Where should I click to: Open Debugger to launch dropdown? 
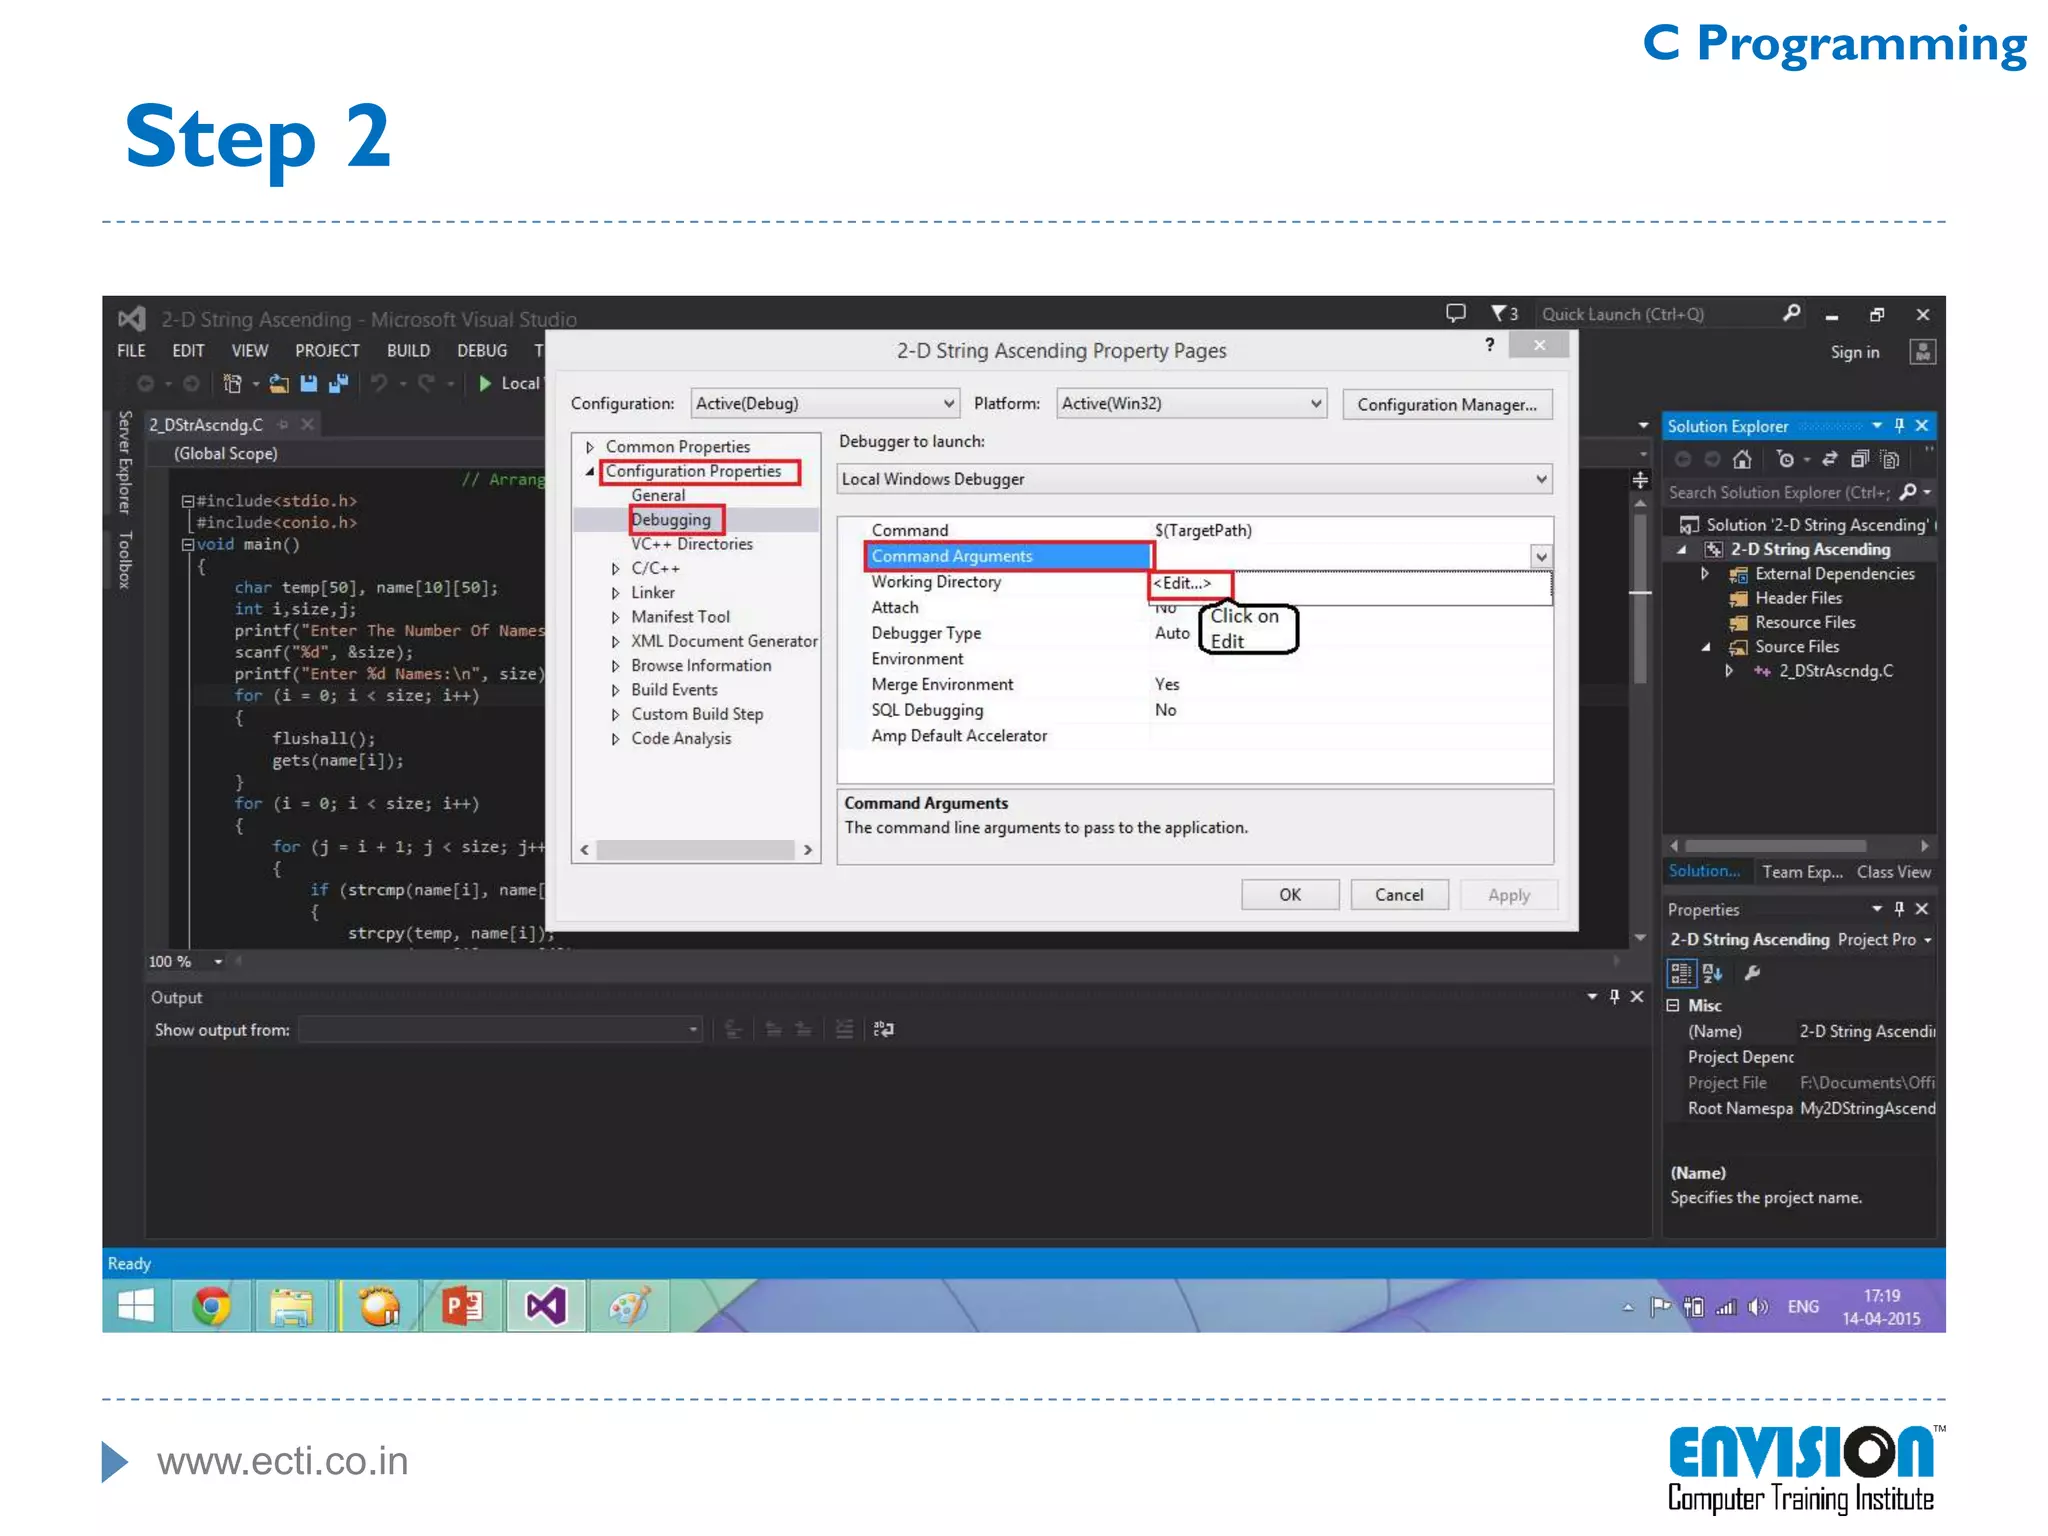1195,479
